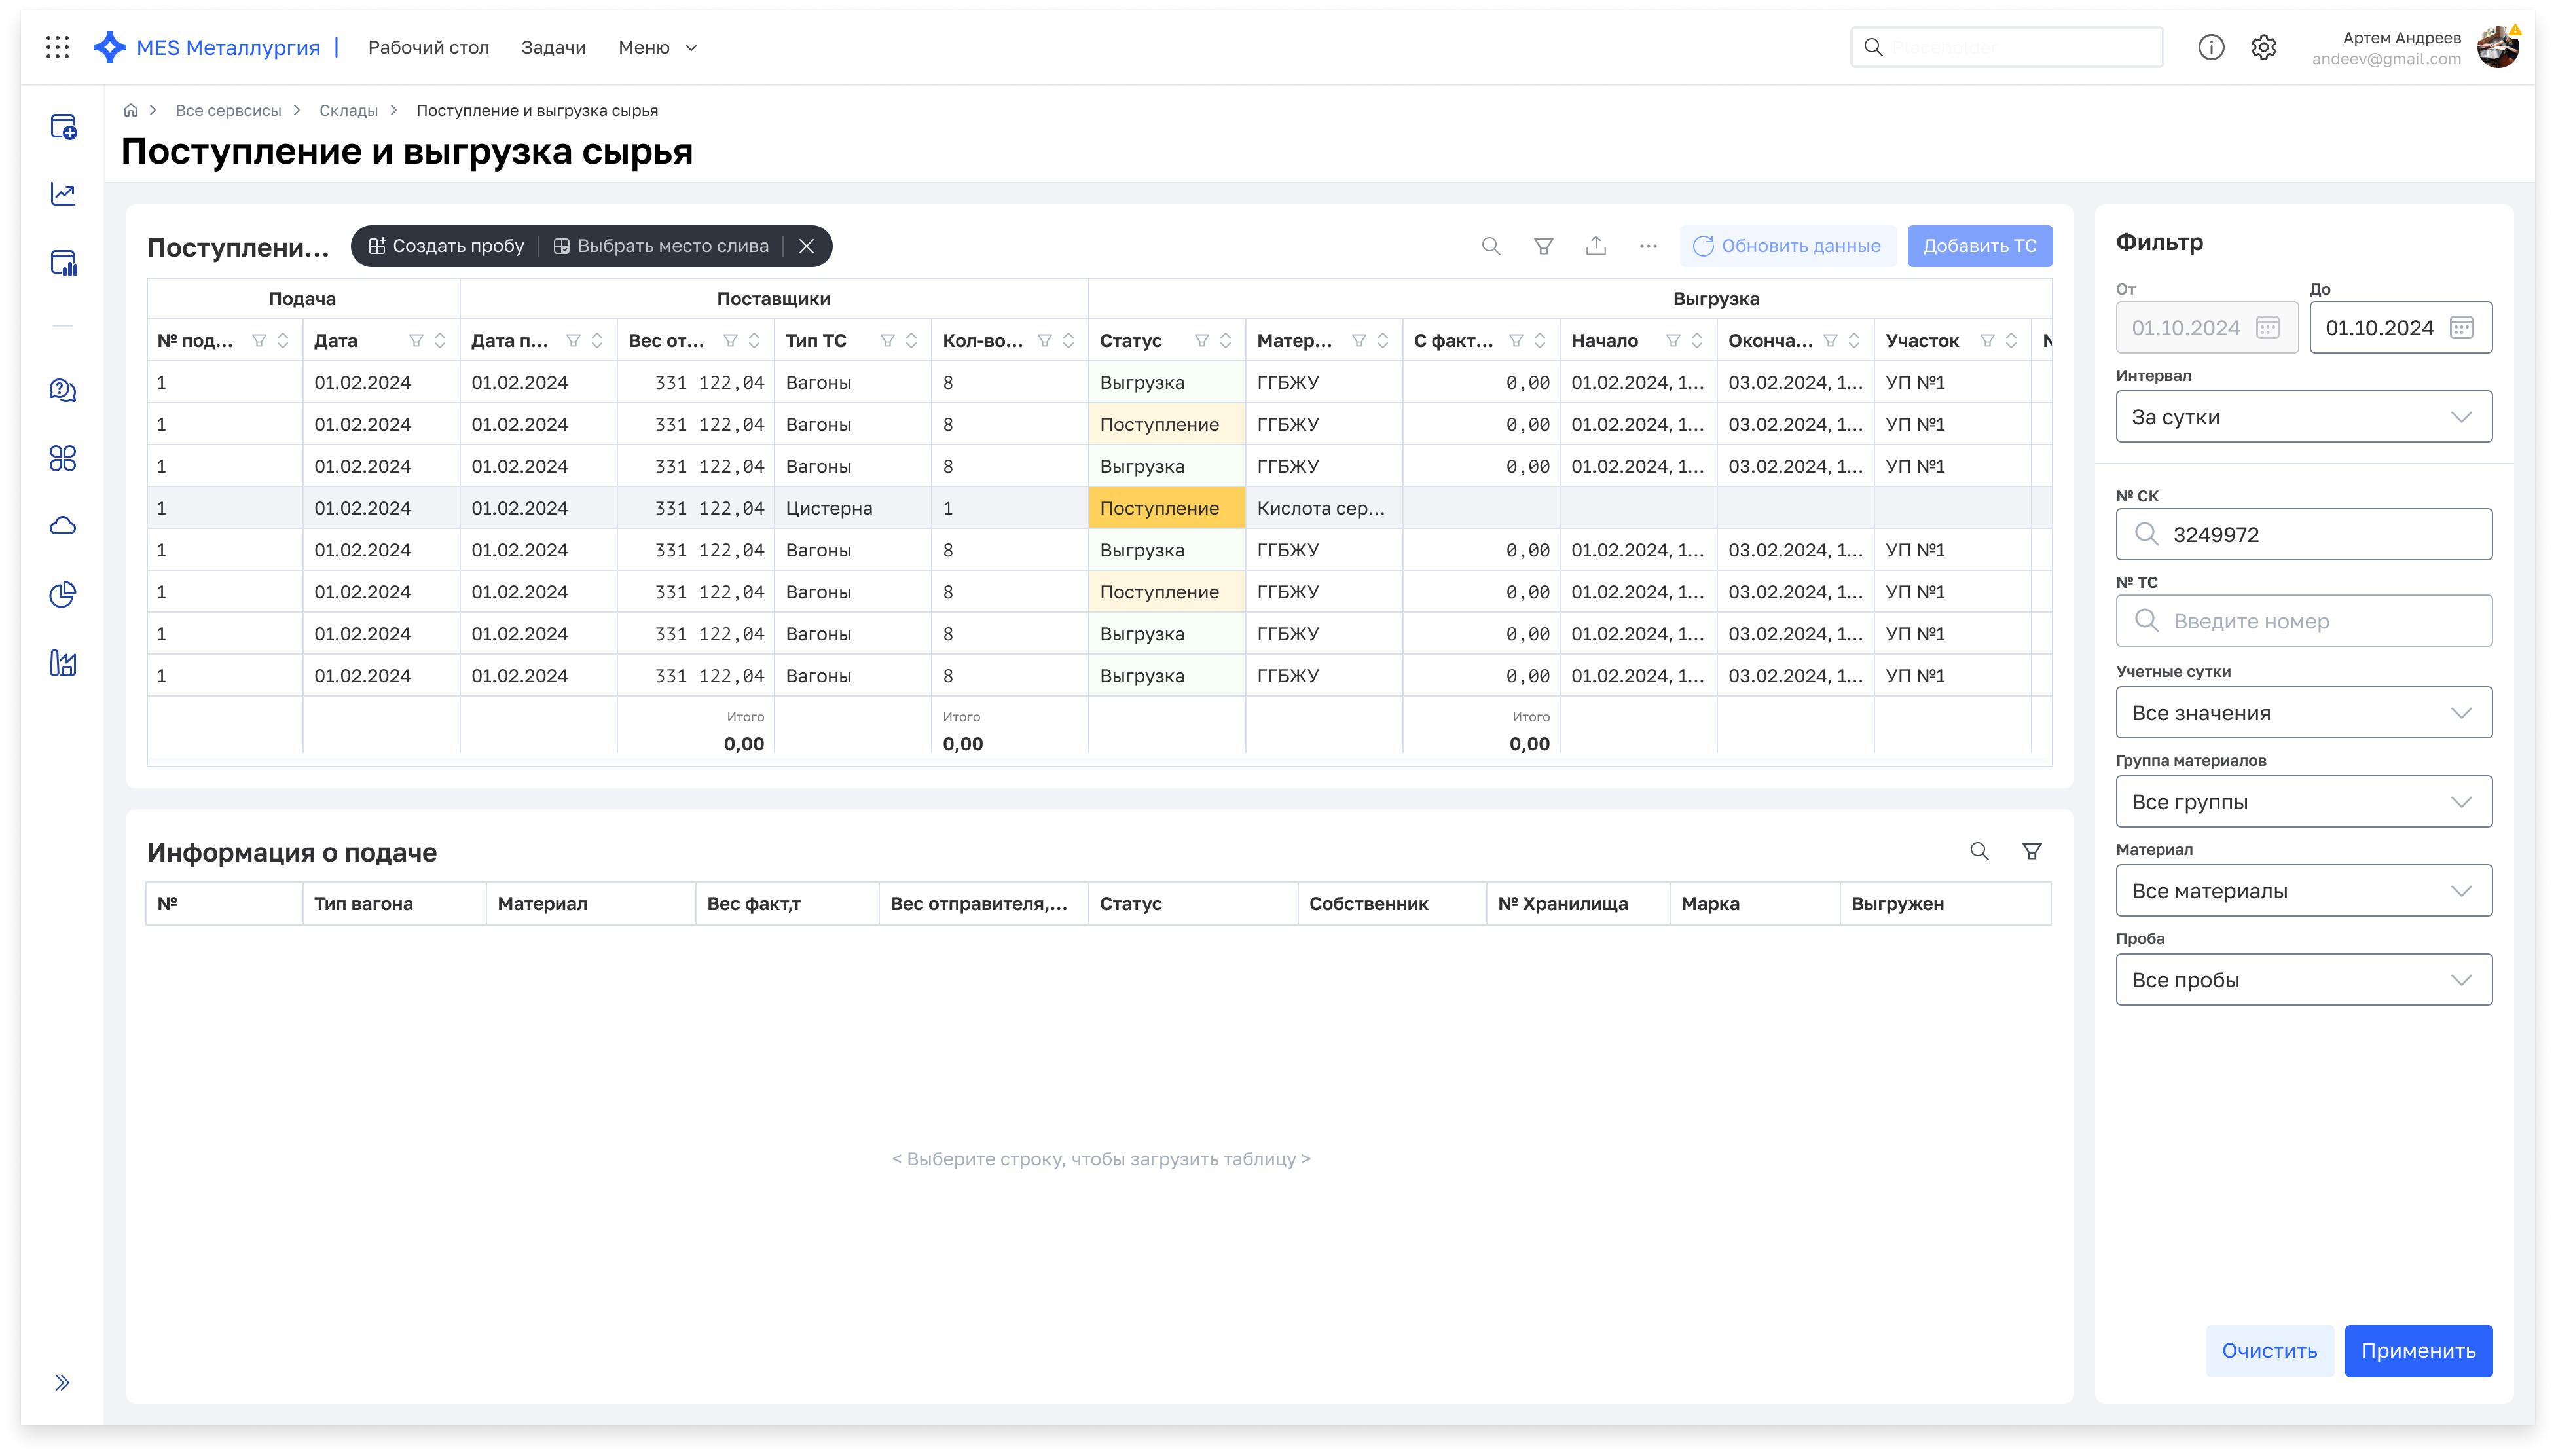2556x1456 pixels.
Task: Open sidebar cloud icon
Action: click(x=63, y=526)
